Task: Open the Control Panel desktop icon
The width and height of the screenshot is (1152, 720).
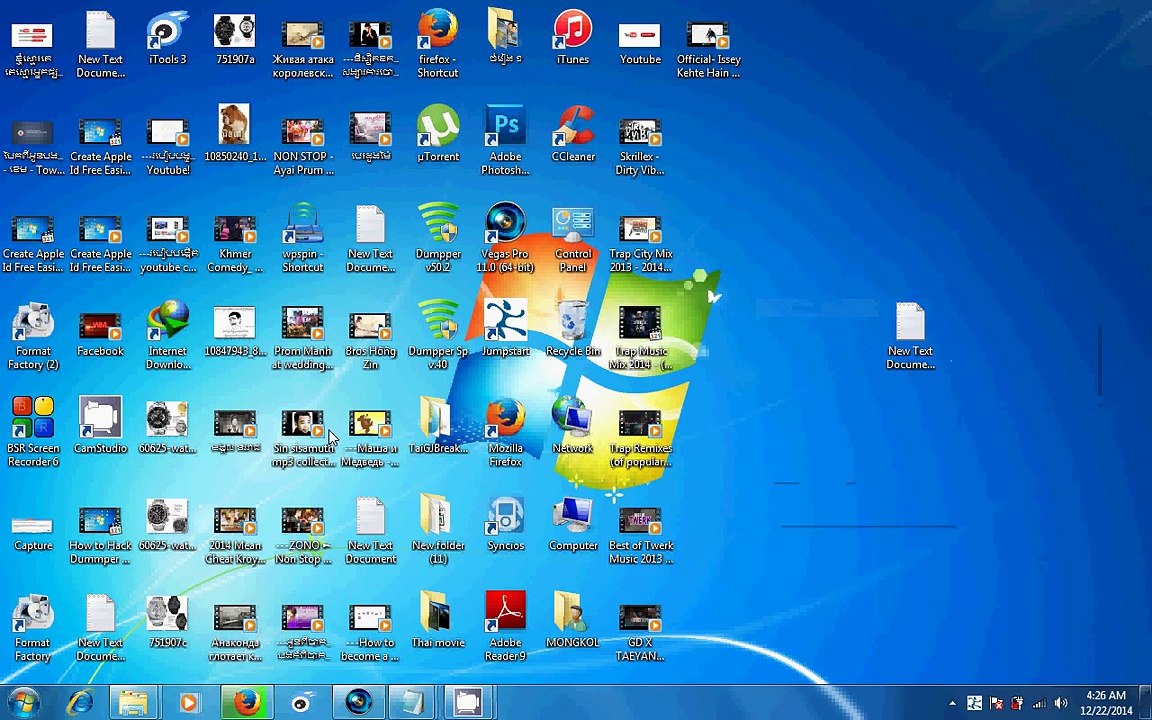Action: [573, 239]
